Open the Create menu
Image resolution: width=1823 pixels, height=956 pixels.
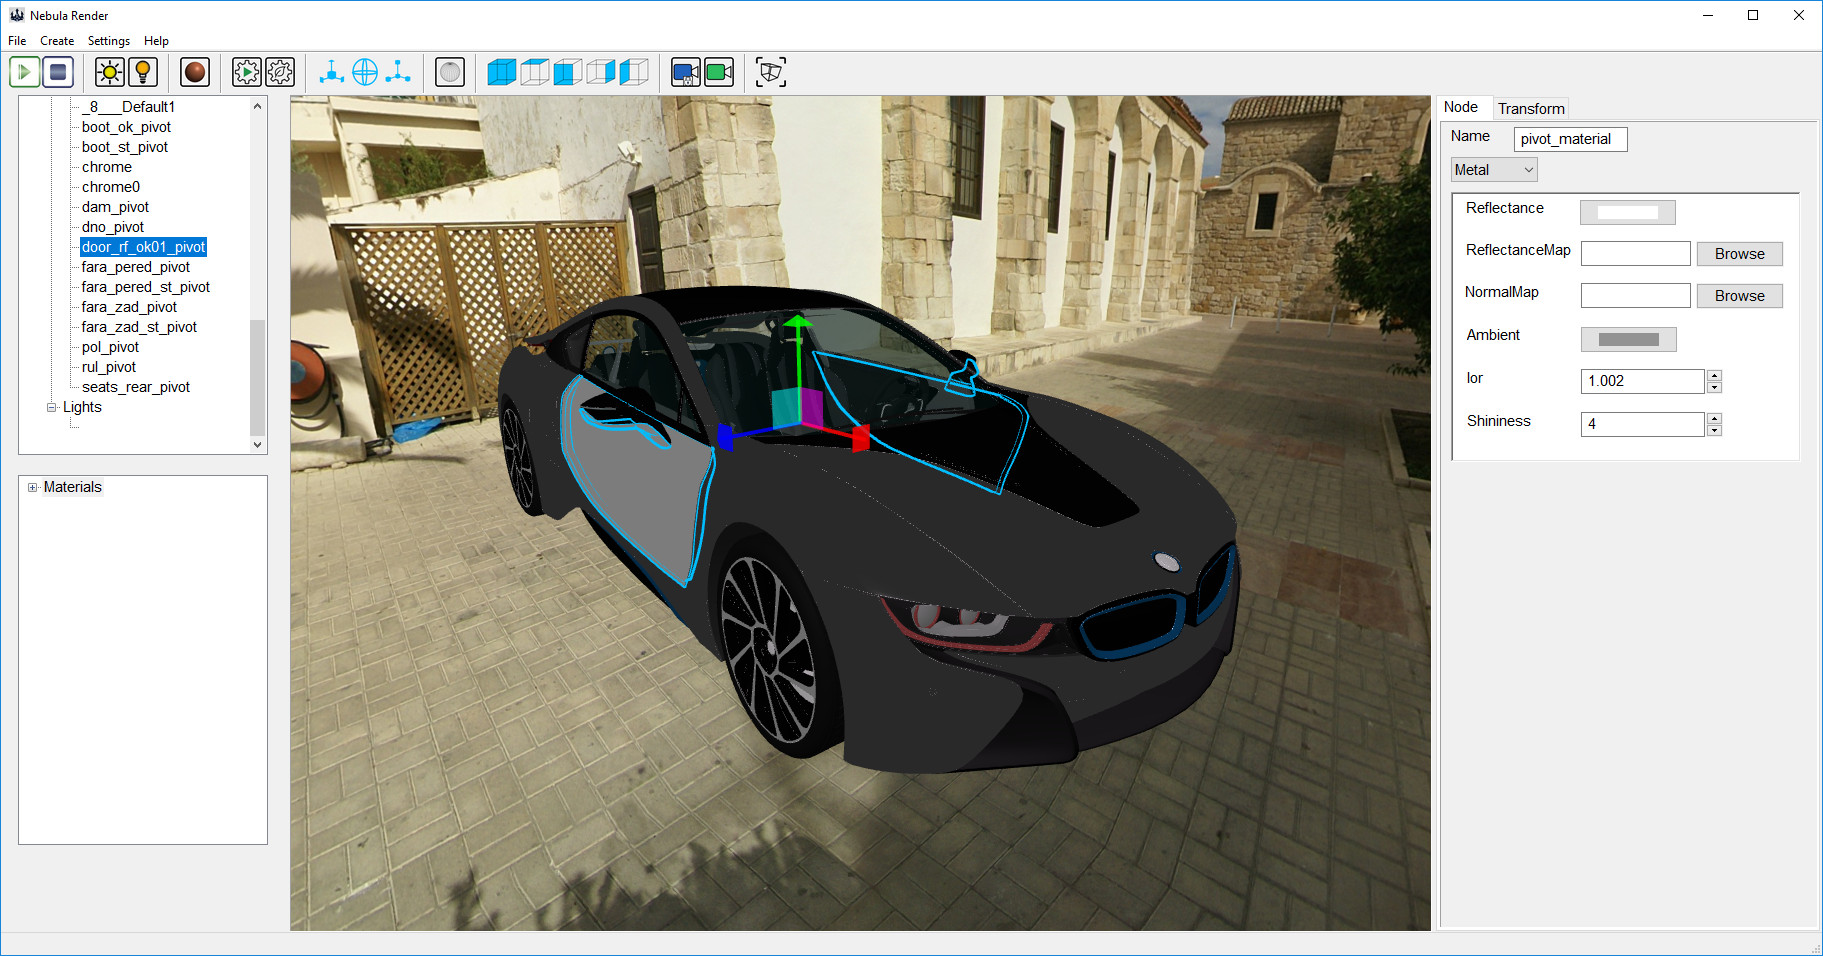pos(57,41)
